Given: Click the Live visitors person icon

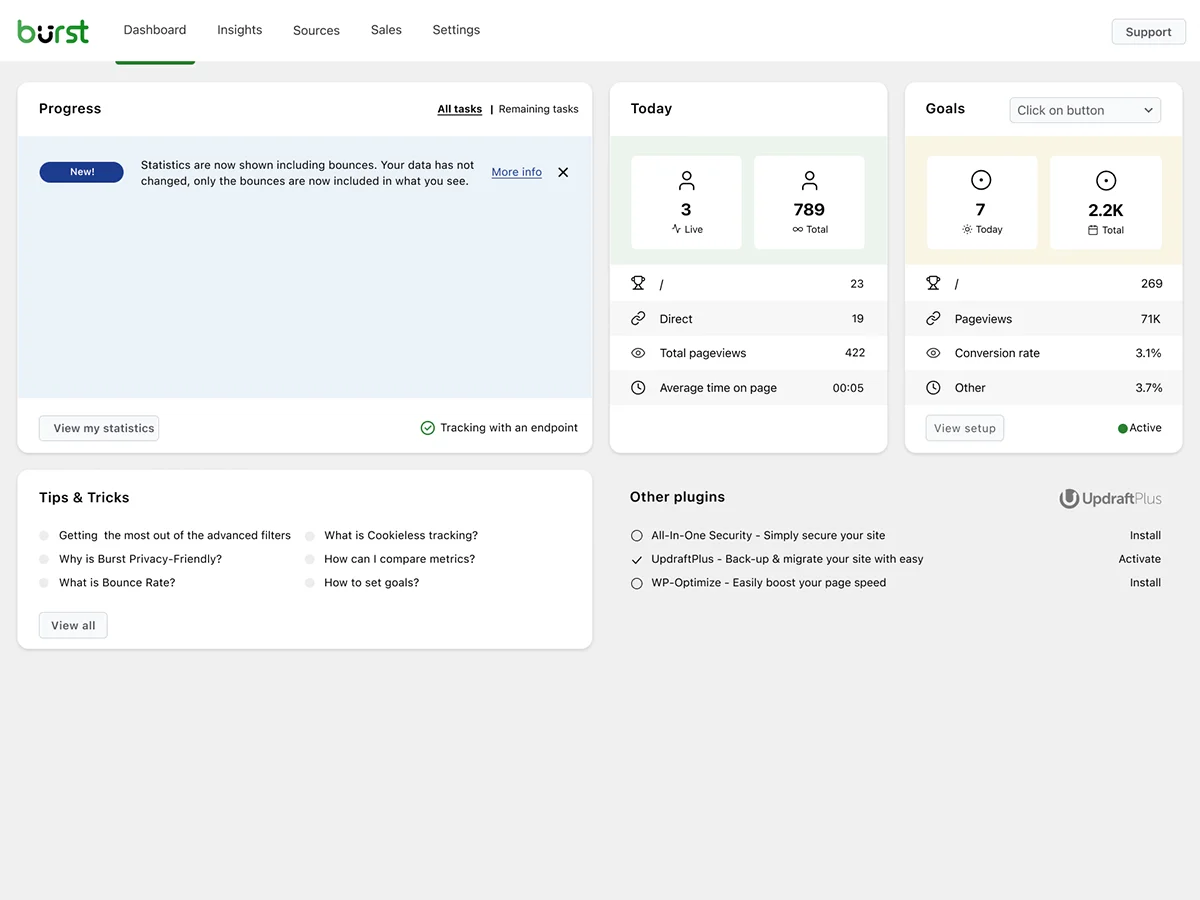Looking at the screenshot, I should tap(686, 181).
